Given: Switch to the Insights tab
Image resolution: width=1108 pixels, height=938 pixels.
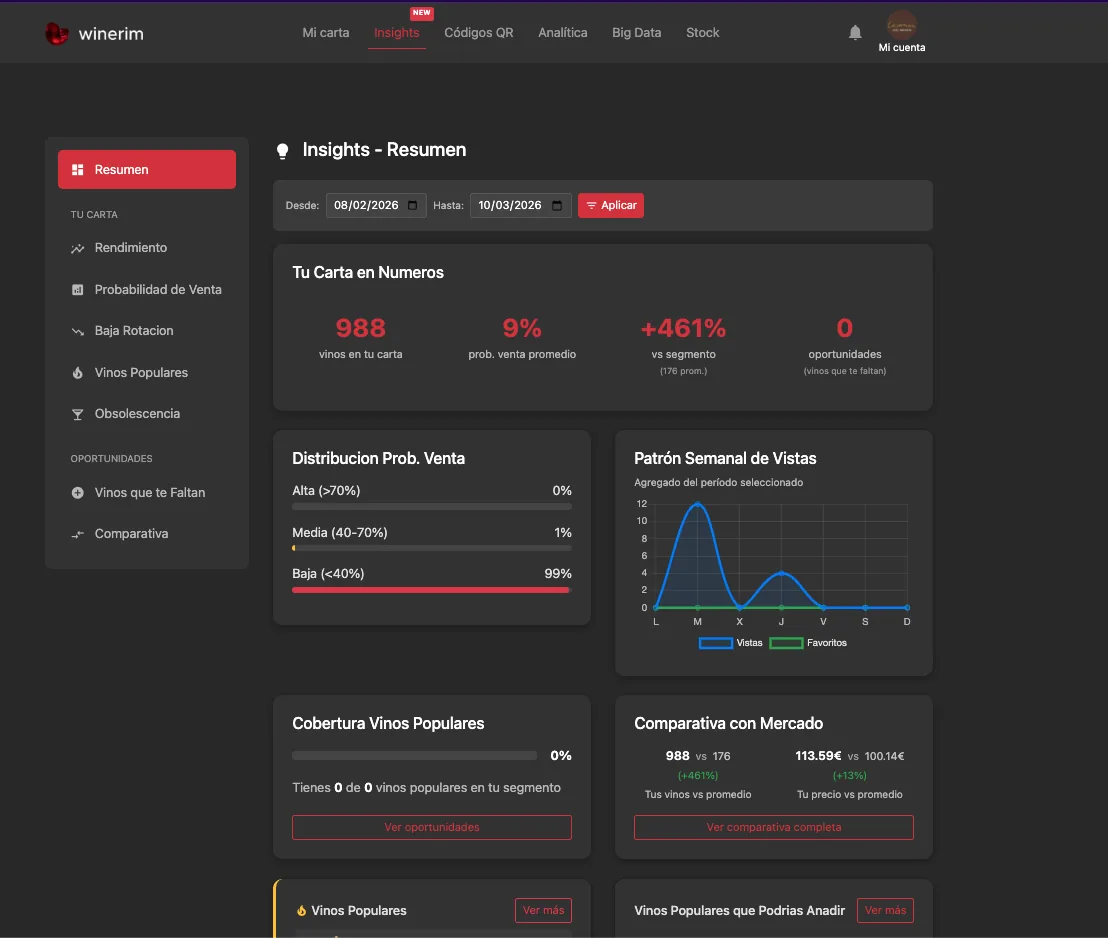Looking at the screenshot, I should (x=396, y=33).
